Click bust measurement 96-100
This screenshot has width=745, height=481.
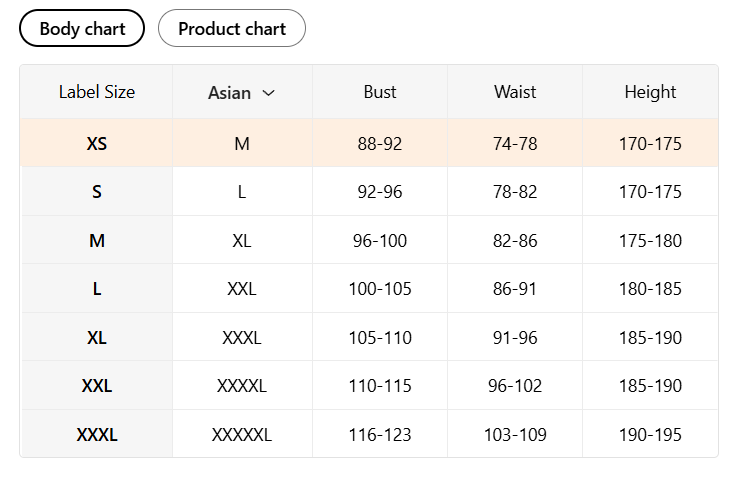(x=380, y=240)
